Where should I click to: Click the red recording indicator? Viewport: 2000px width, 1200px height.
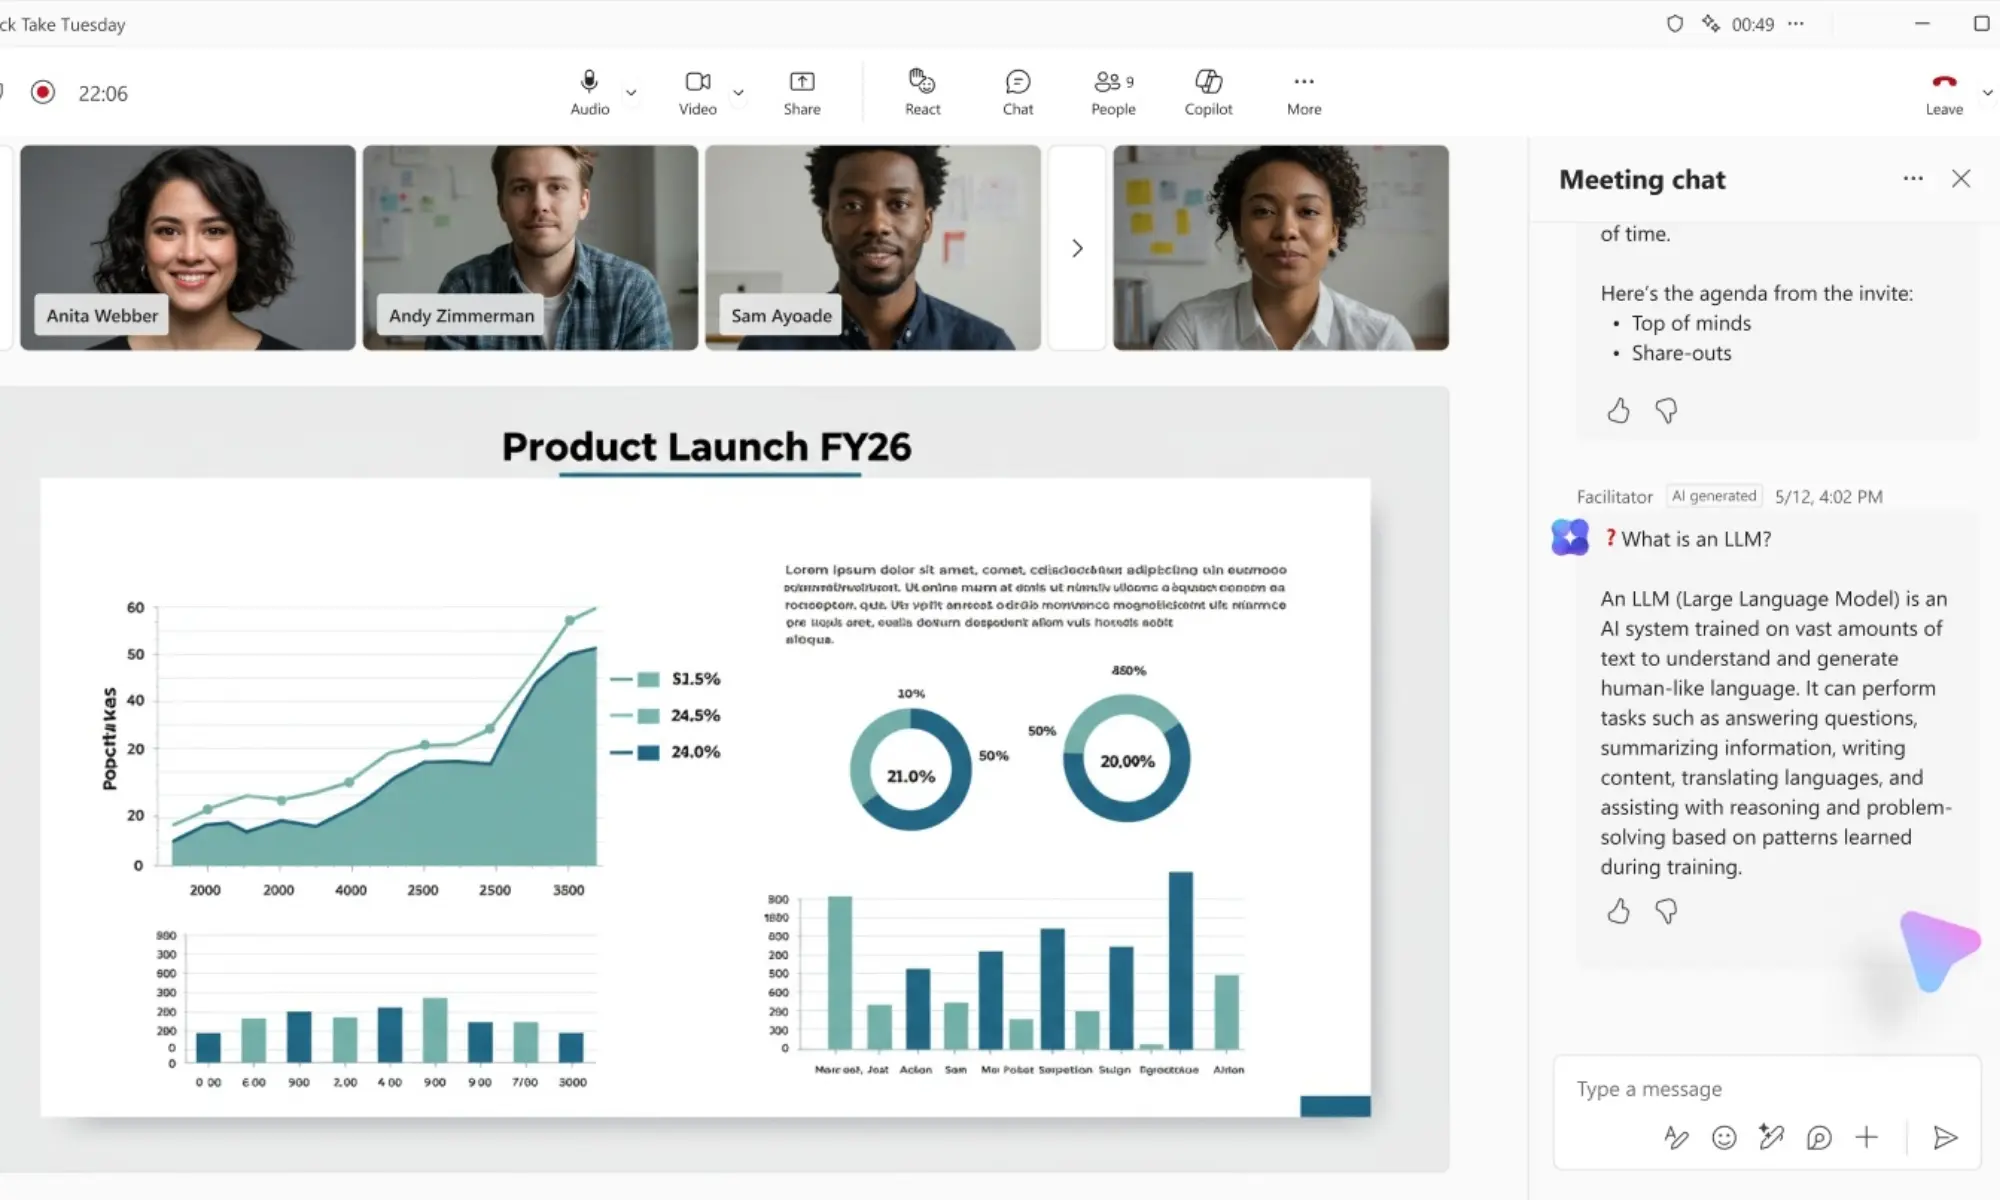click(42, 93)
